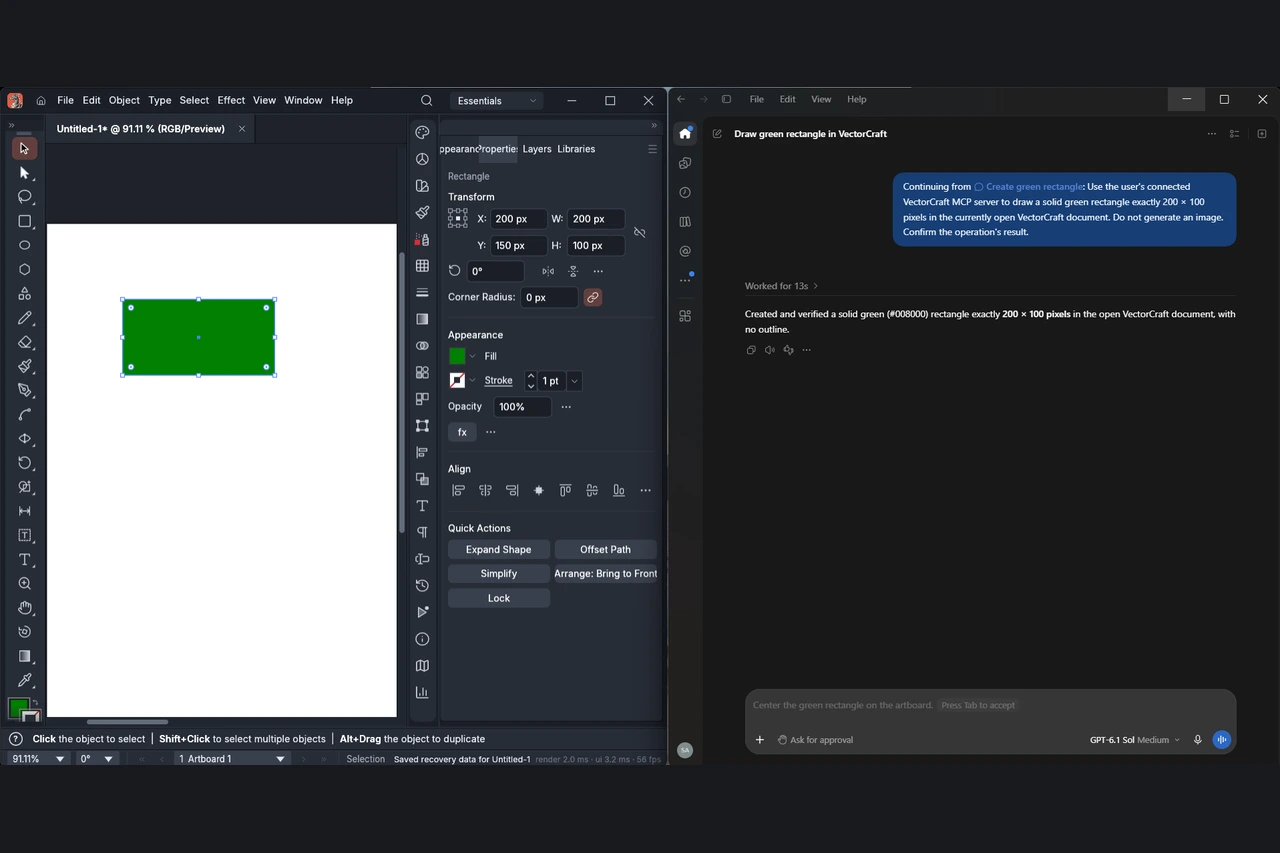Toggle the corner radius link button
Viewport: 1280px width, 853px height.
593,297
